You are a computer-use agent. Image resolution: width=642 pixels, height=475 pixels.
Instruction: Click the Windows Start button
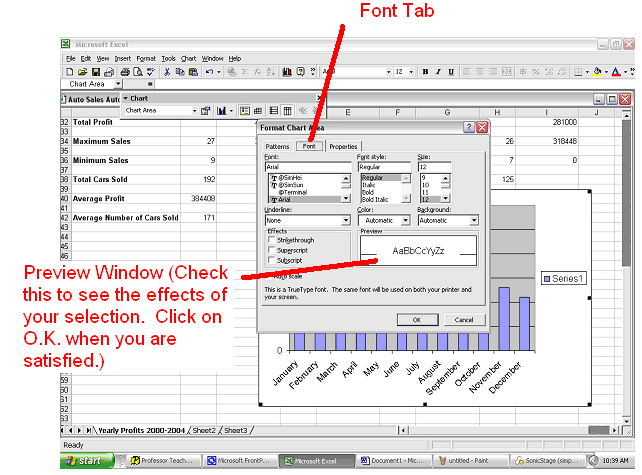[86, 461]
